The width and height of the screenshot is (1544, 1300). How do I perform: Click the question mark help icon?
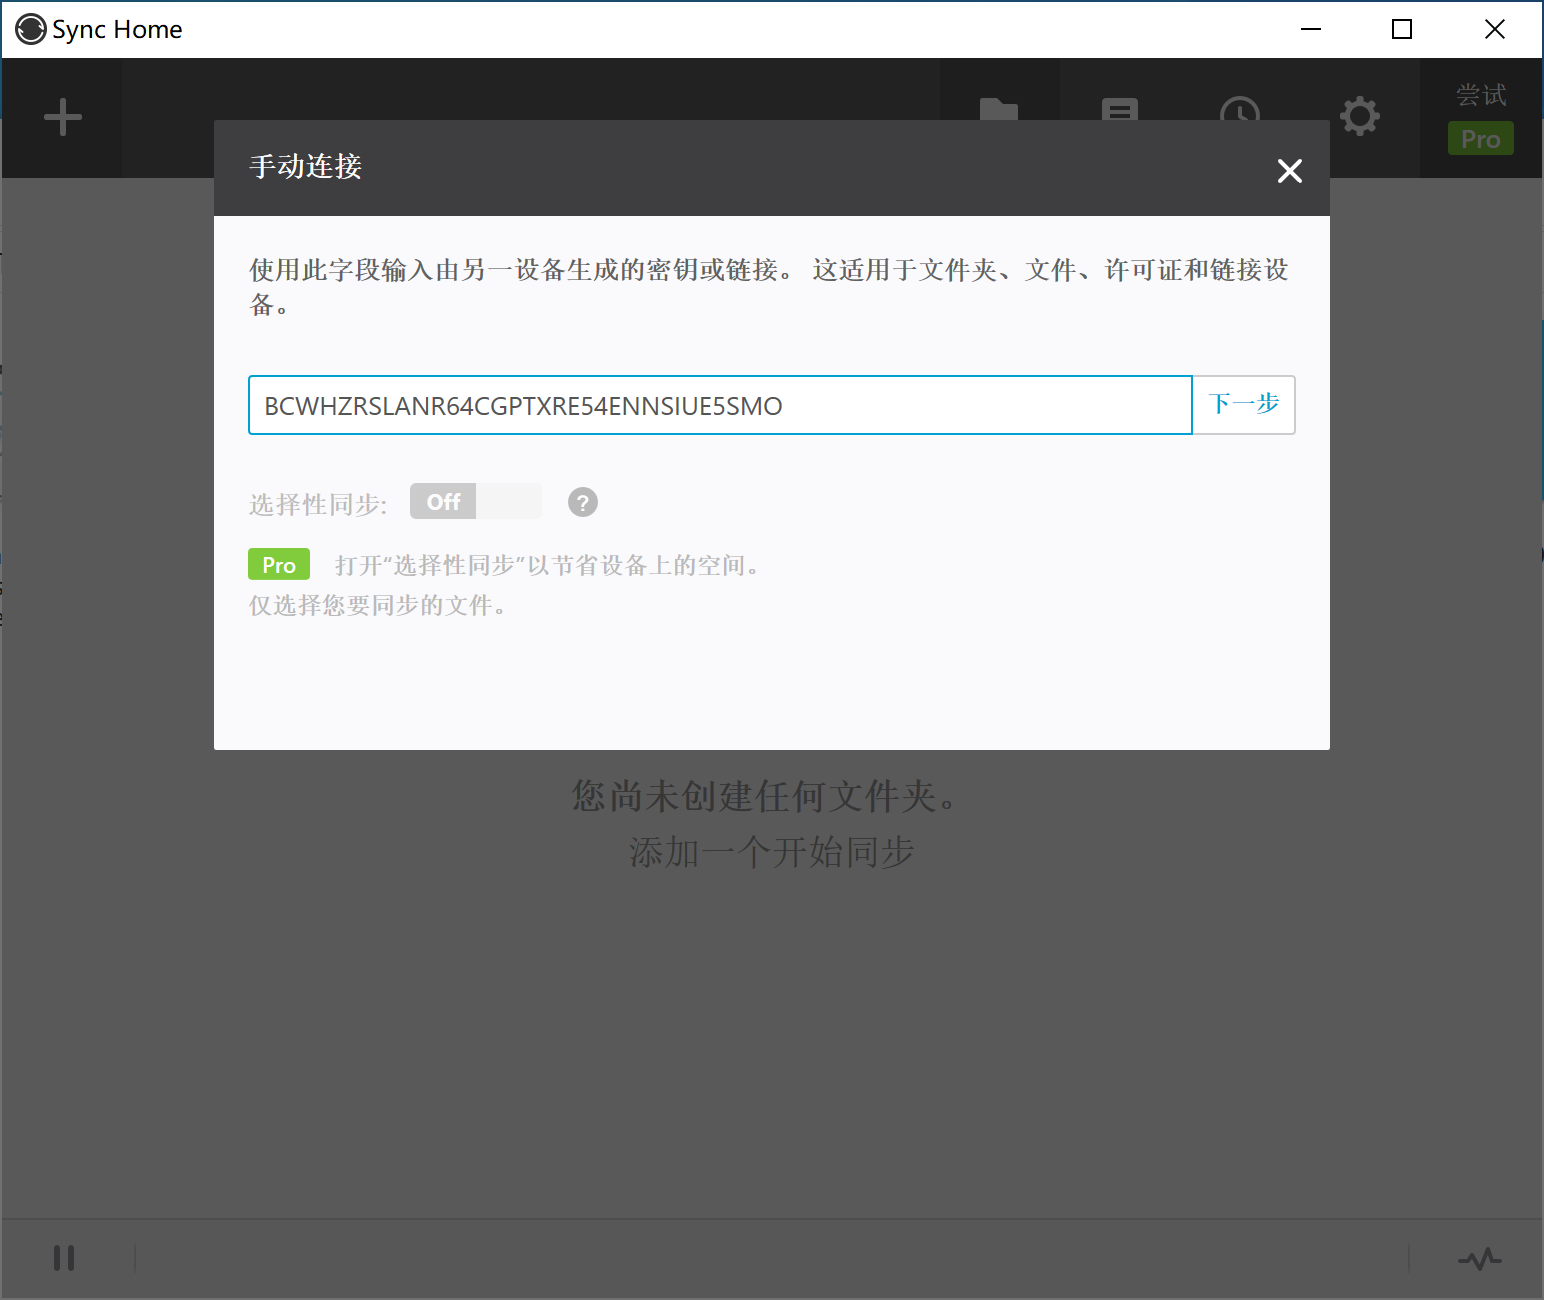point(583,502)
